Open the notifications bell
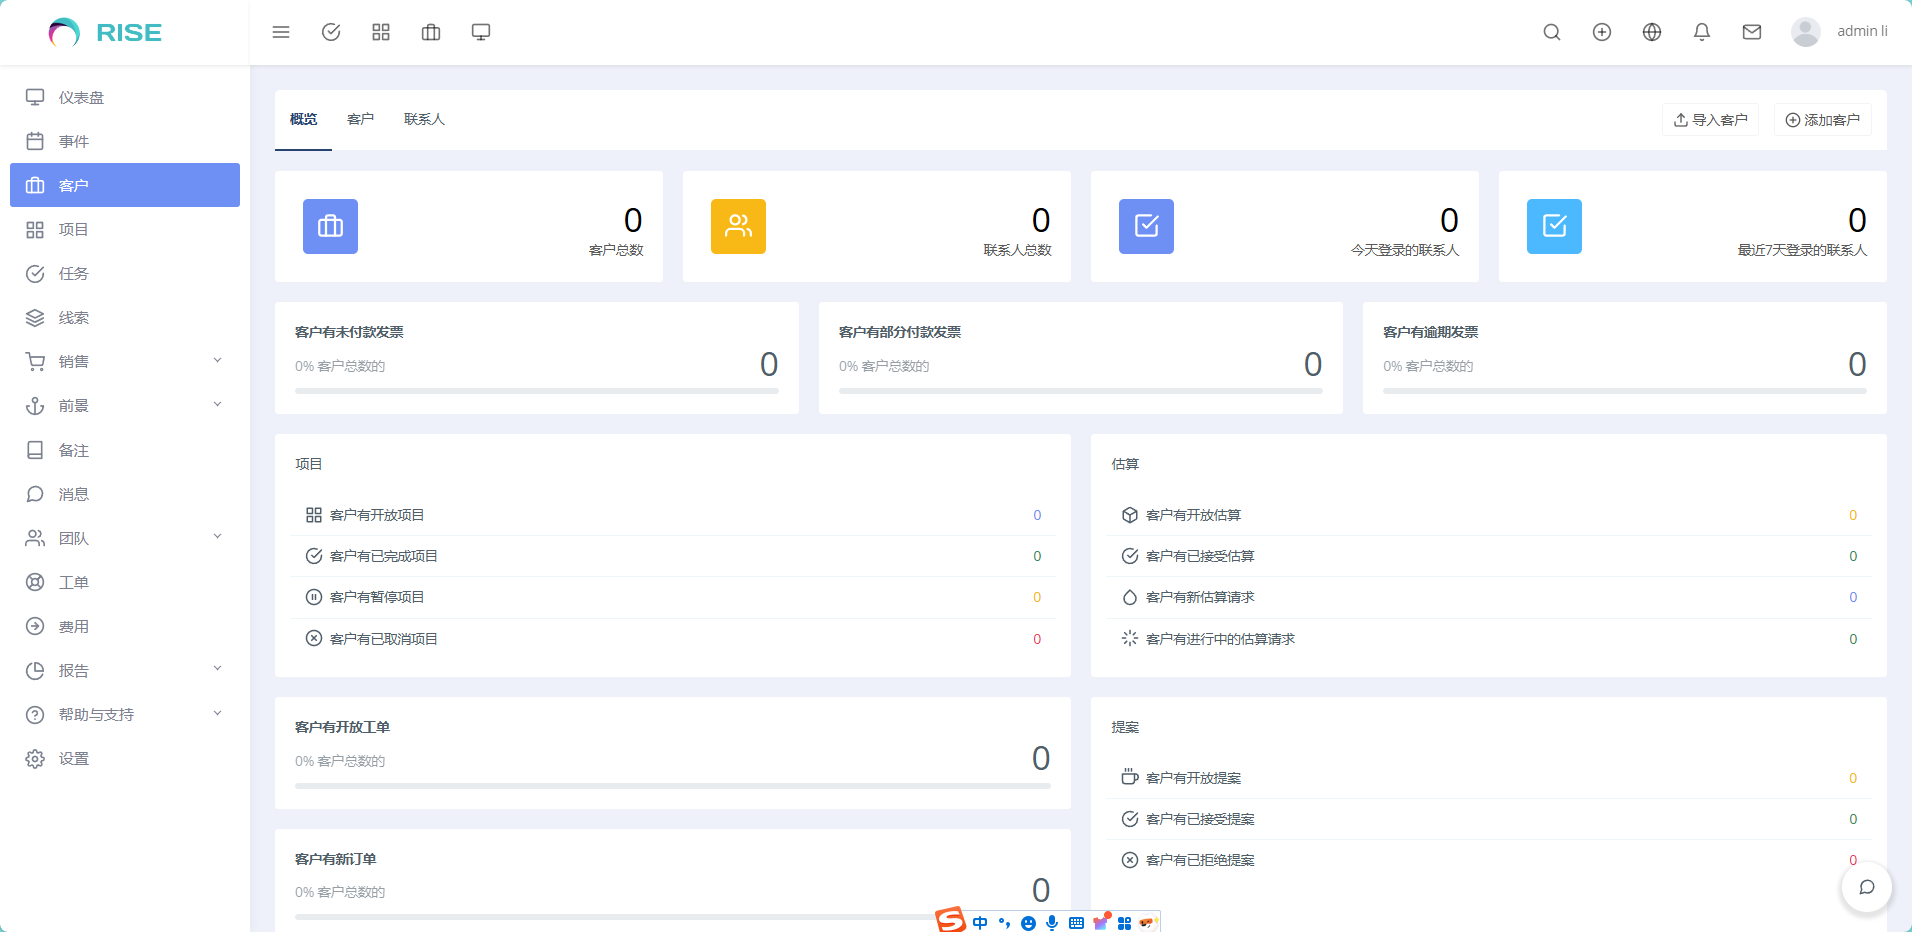1912x932 pixels. [1702, 32]
